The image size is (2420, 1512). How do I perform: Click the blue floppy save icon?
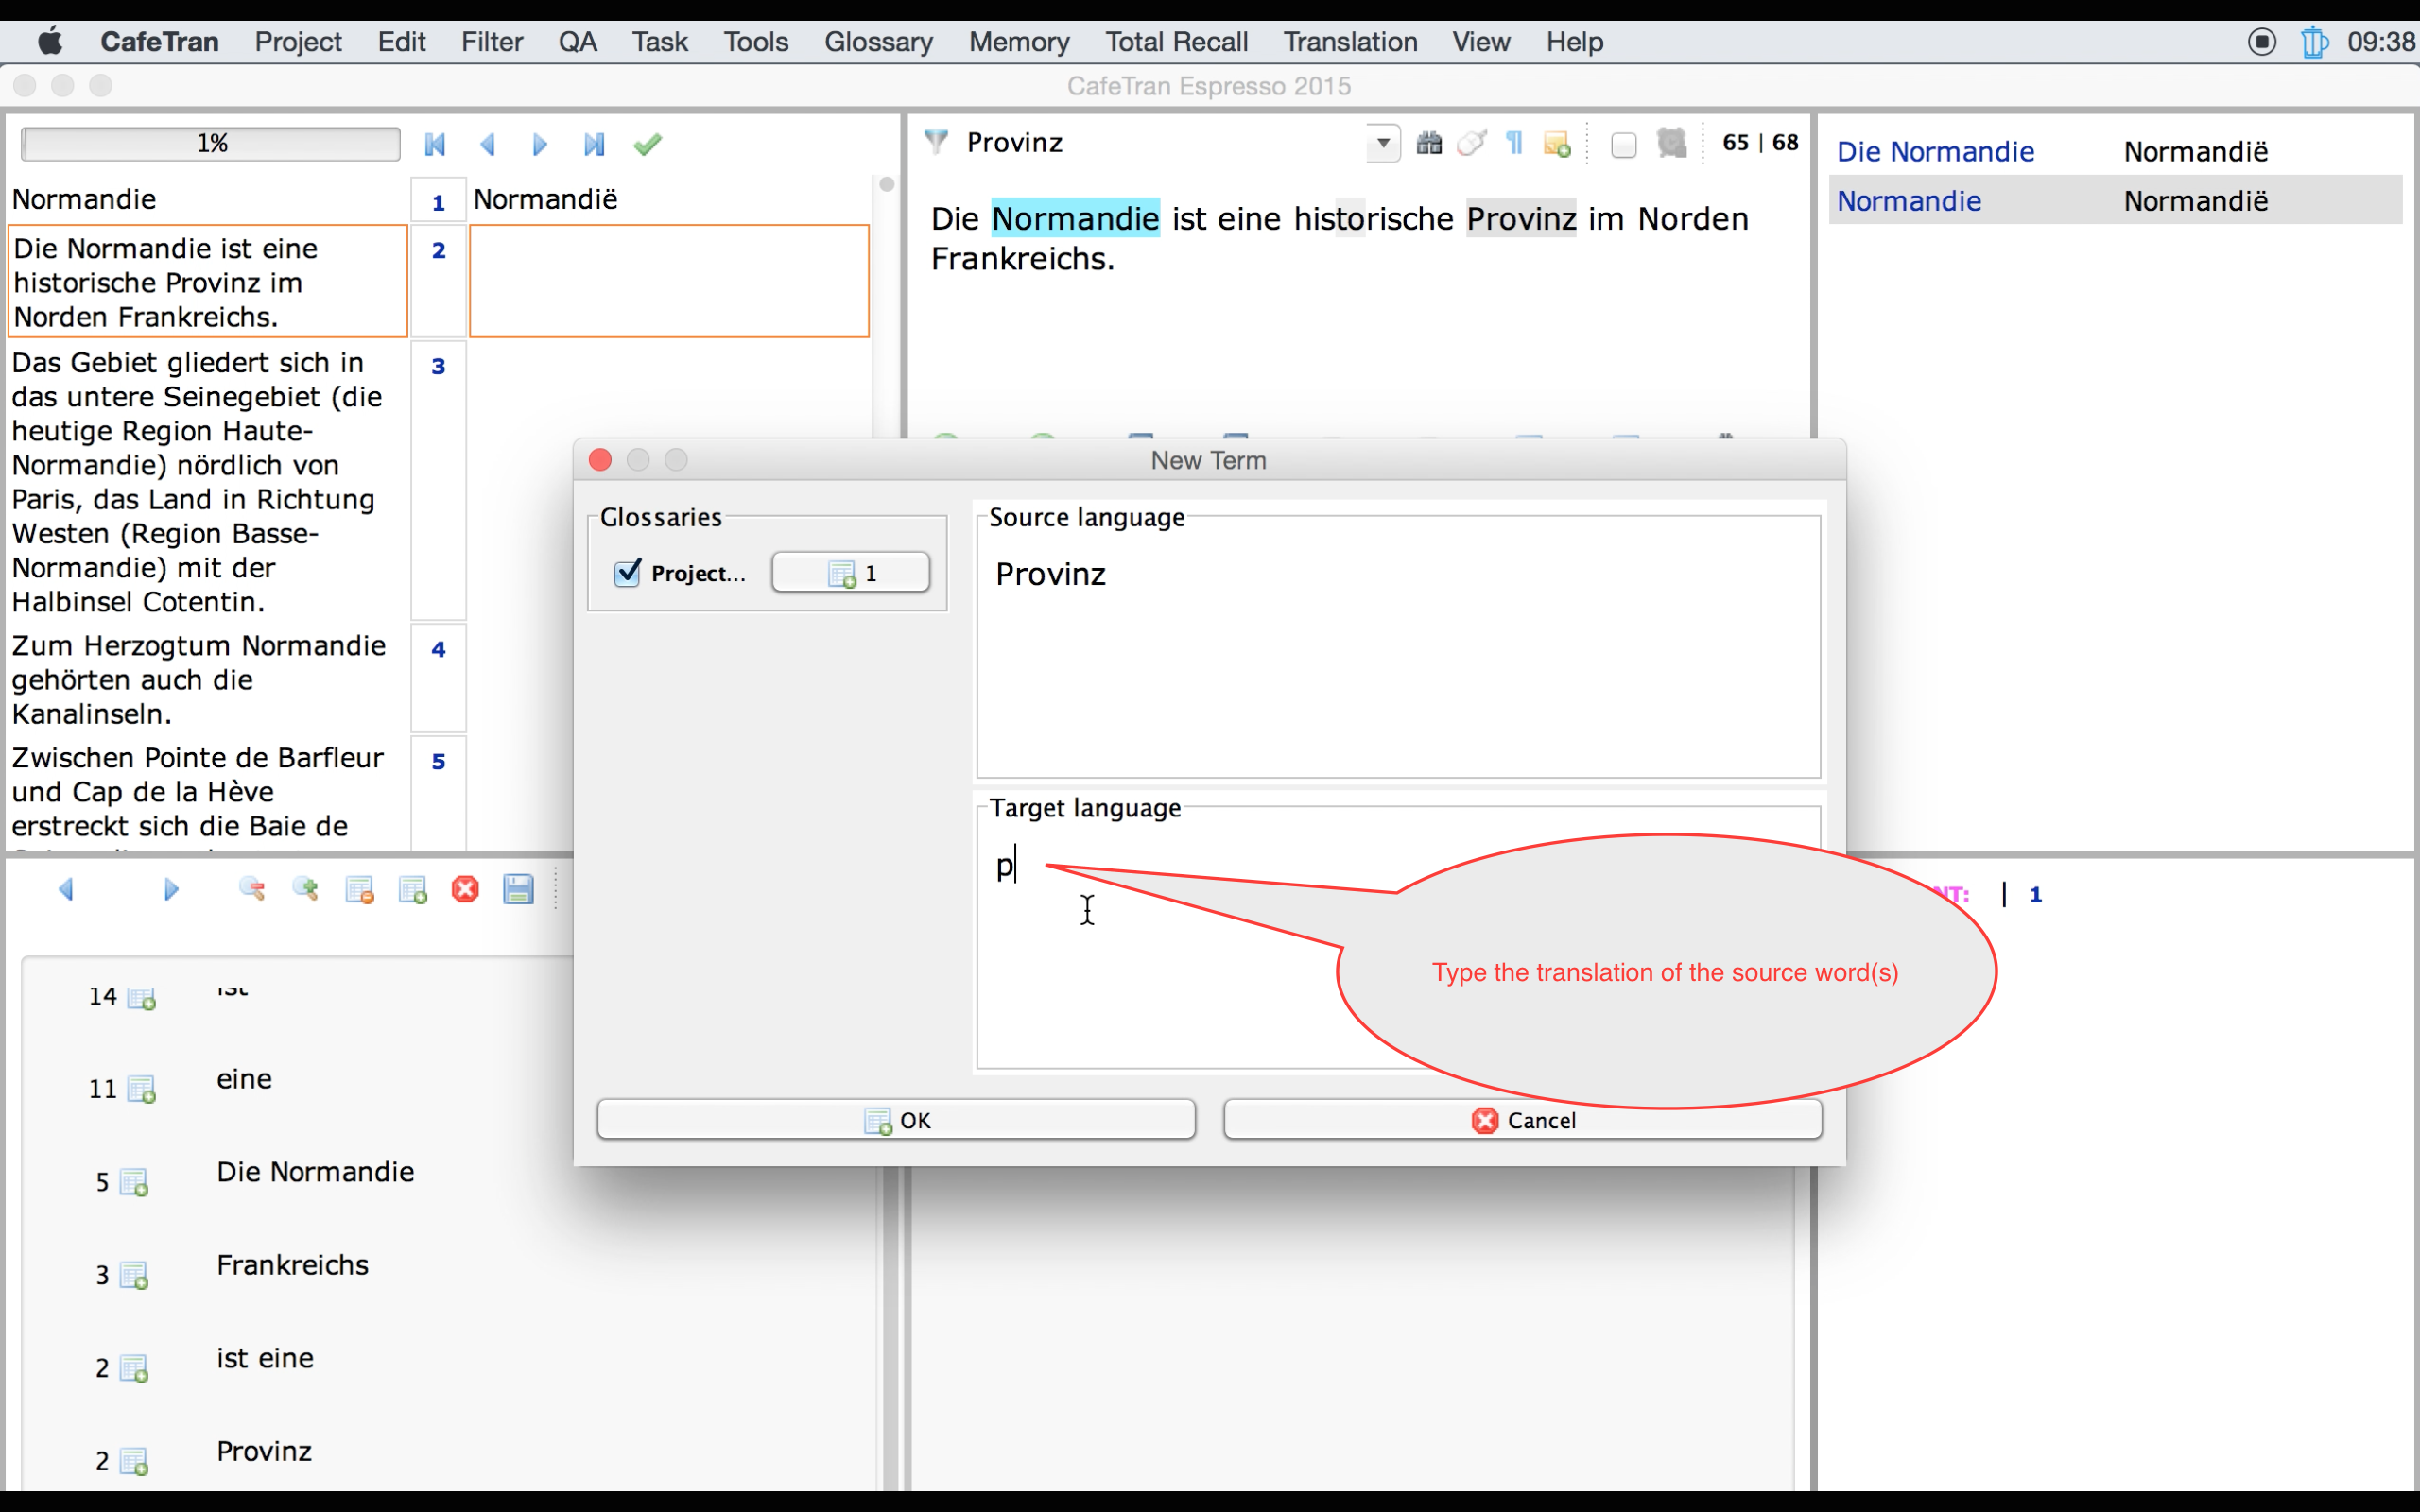coord(518,889)
